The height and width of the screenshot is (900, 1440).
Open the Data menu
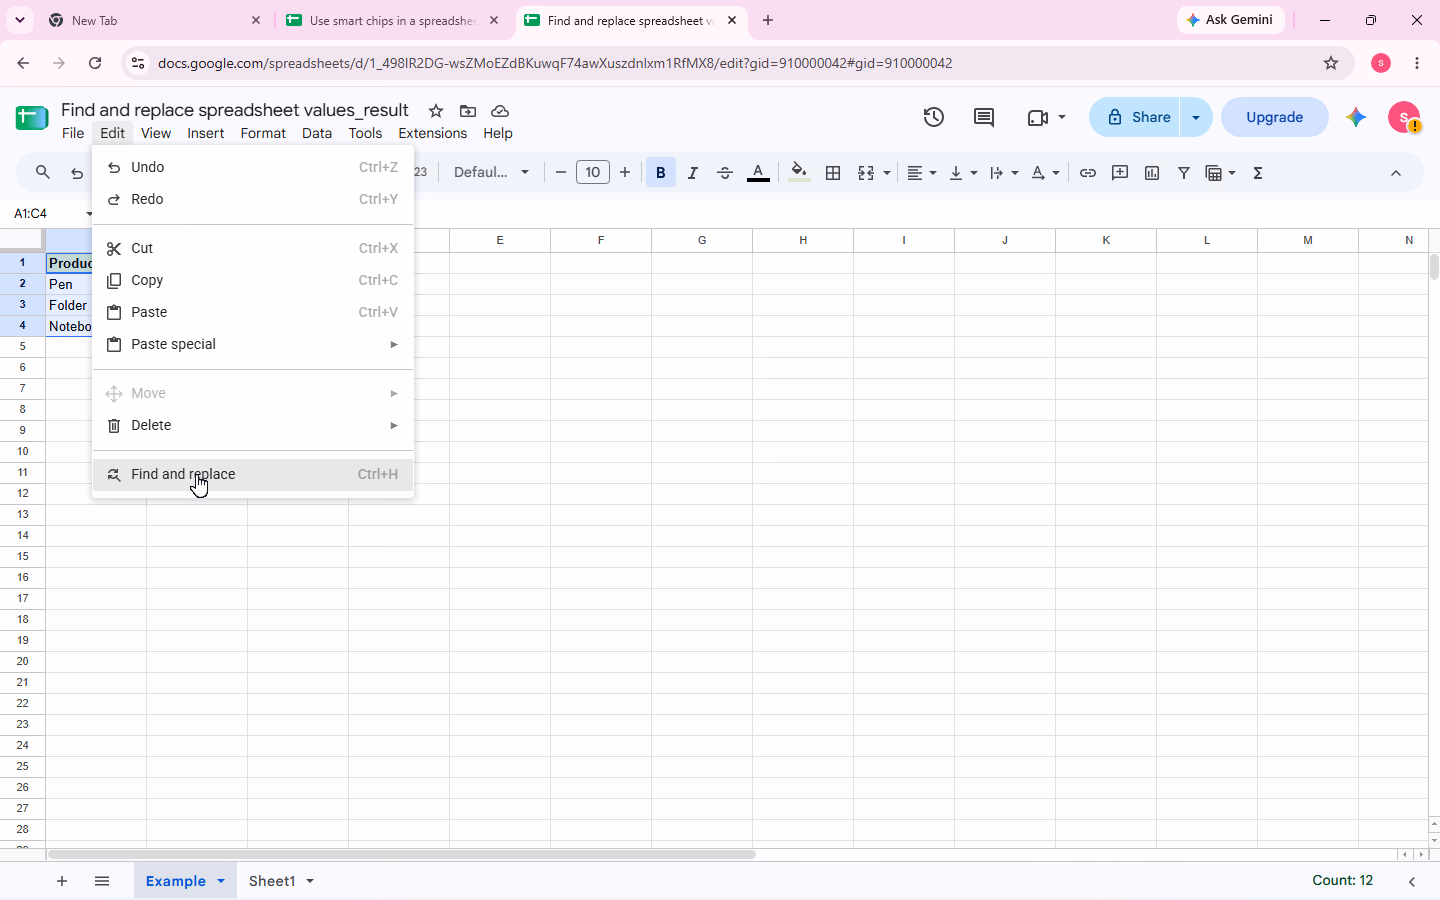317,133
